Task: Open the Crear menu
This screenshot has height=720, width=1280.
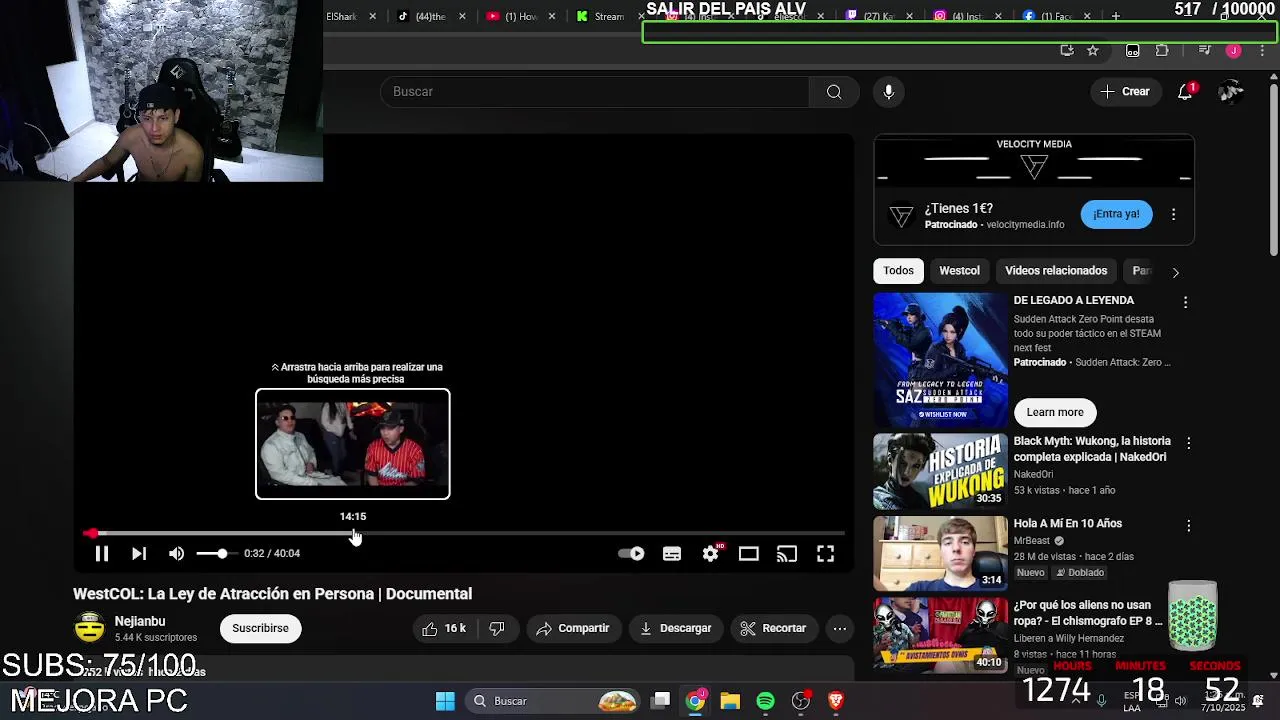Action: 1125,91
